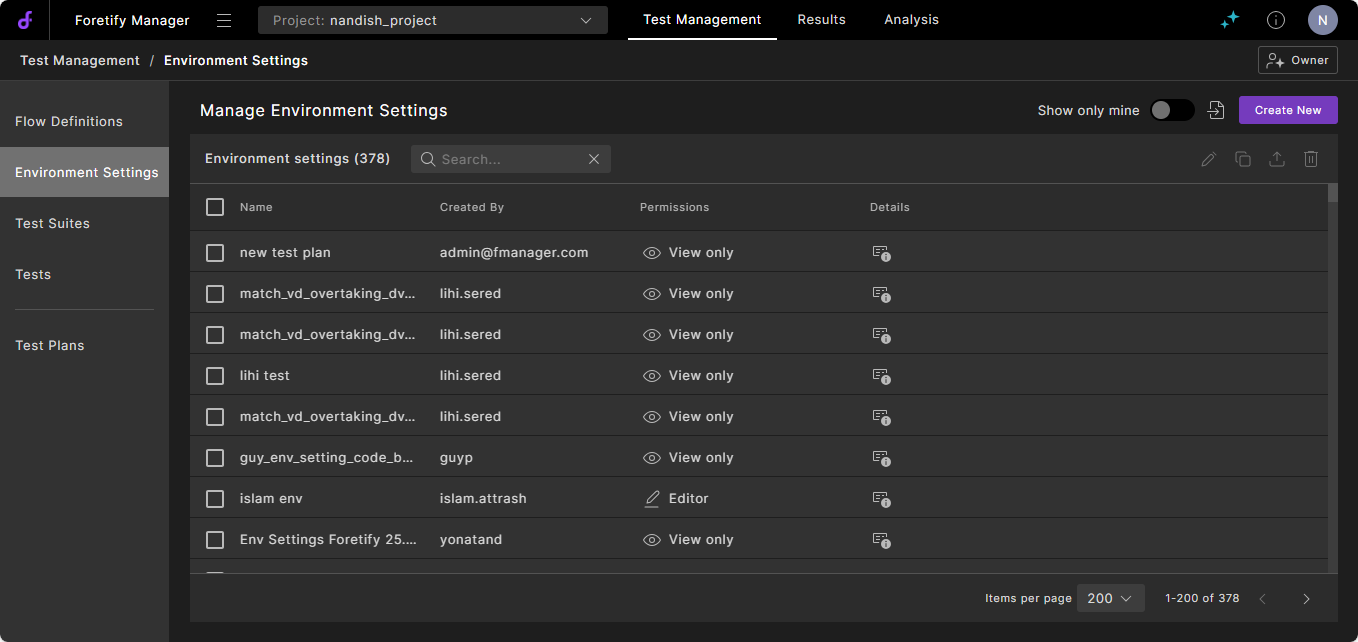
Task: Go to next page with right arrow
Action: [x=1306, y=598]
